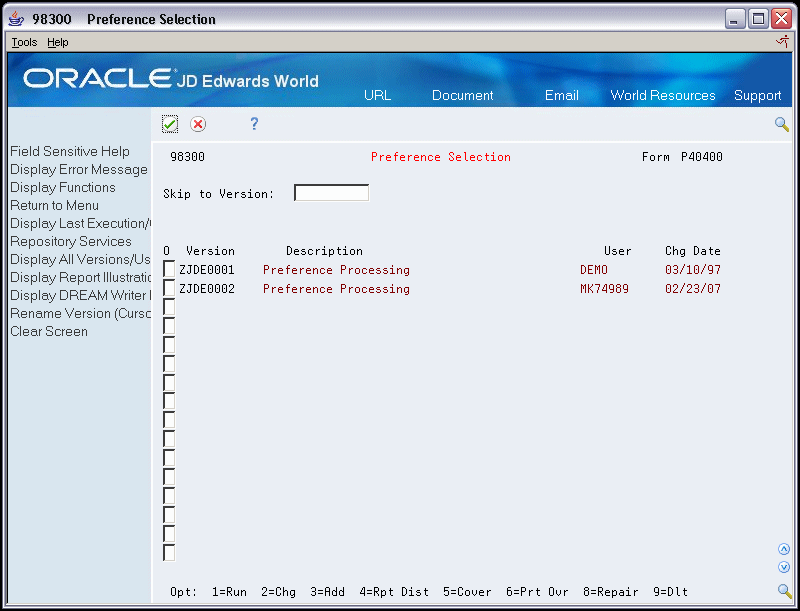Minimize the Preference Selection window
This screenshot has height=611, width=800.
(x=735, y=19)
